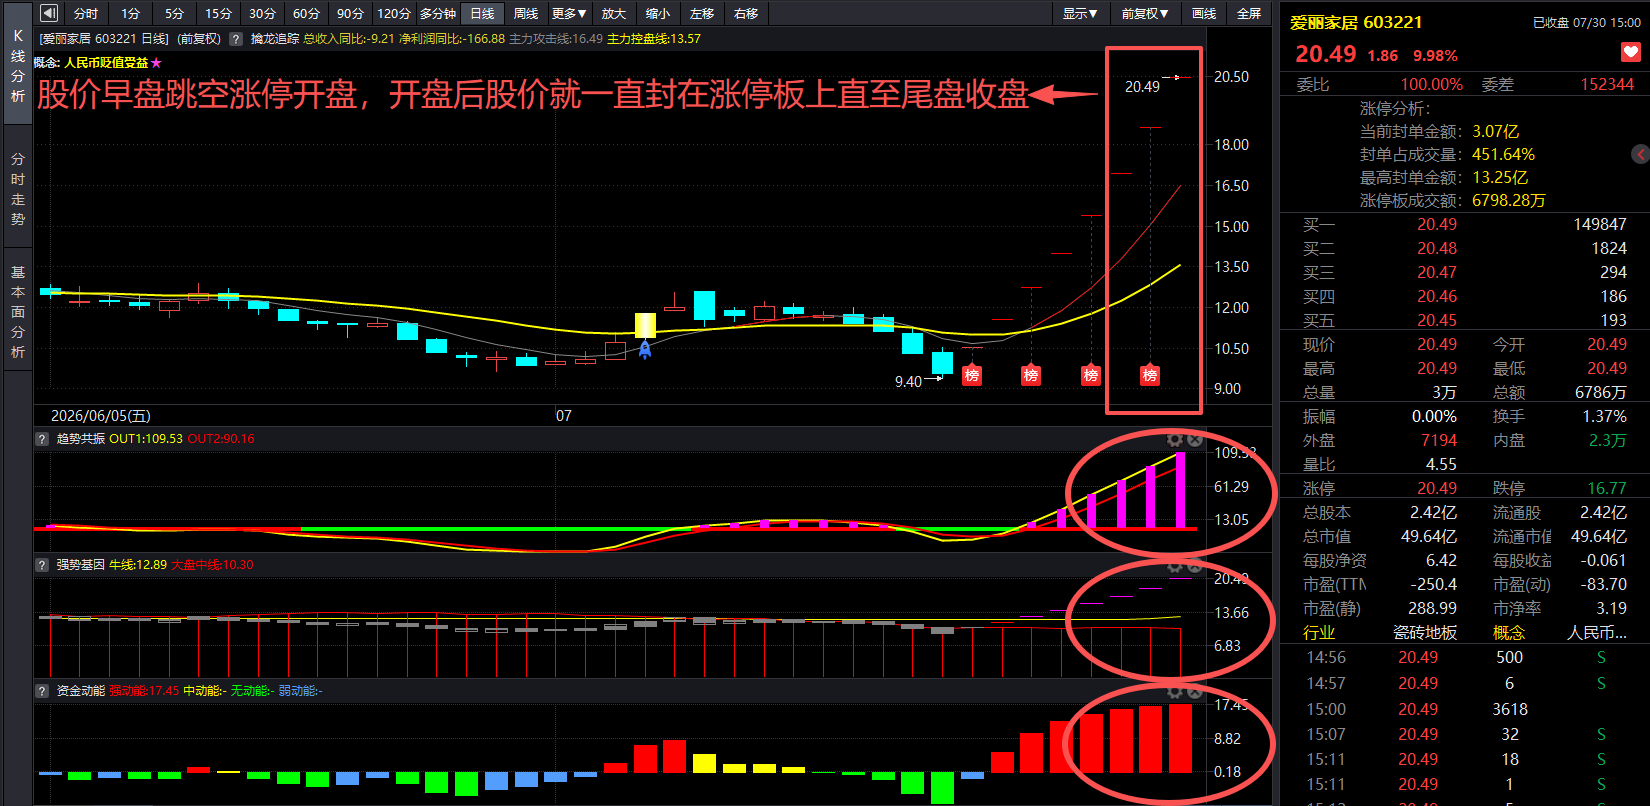The width and height of the screenshot is (1650, 806).
Task: Click 全屏 fullscreen button
Action: coord(1249,13)
